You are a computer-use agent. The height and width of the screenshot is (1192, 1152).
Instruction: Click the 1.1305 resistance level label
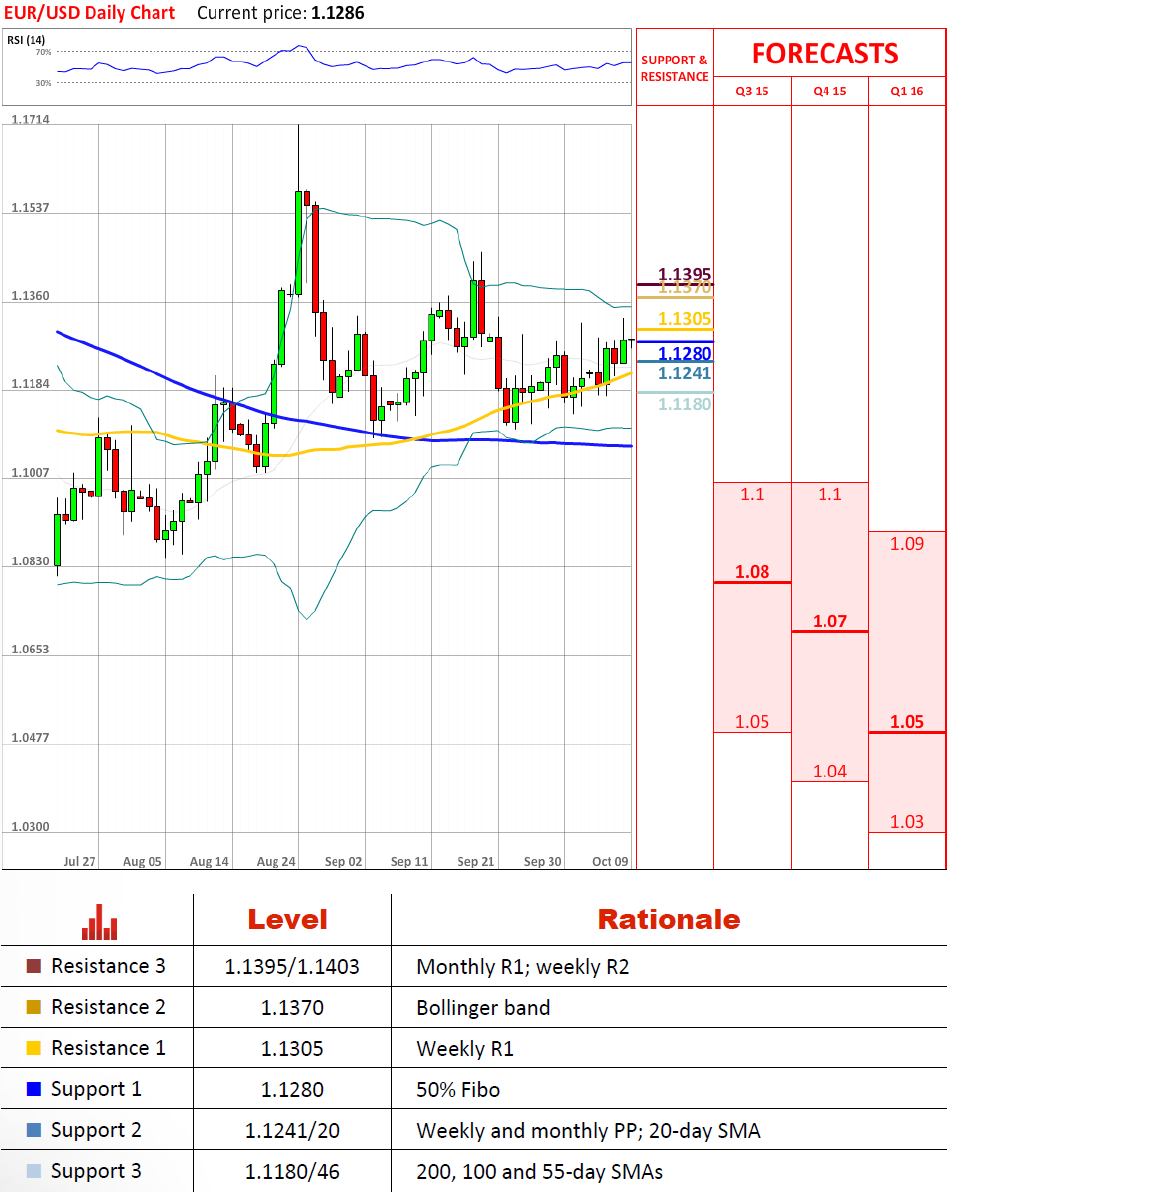[684, 319]
